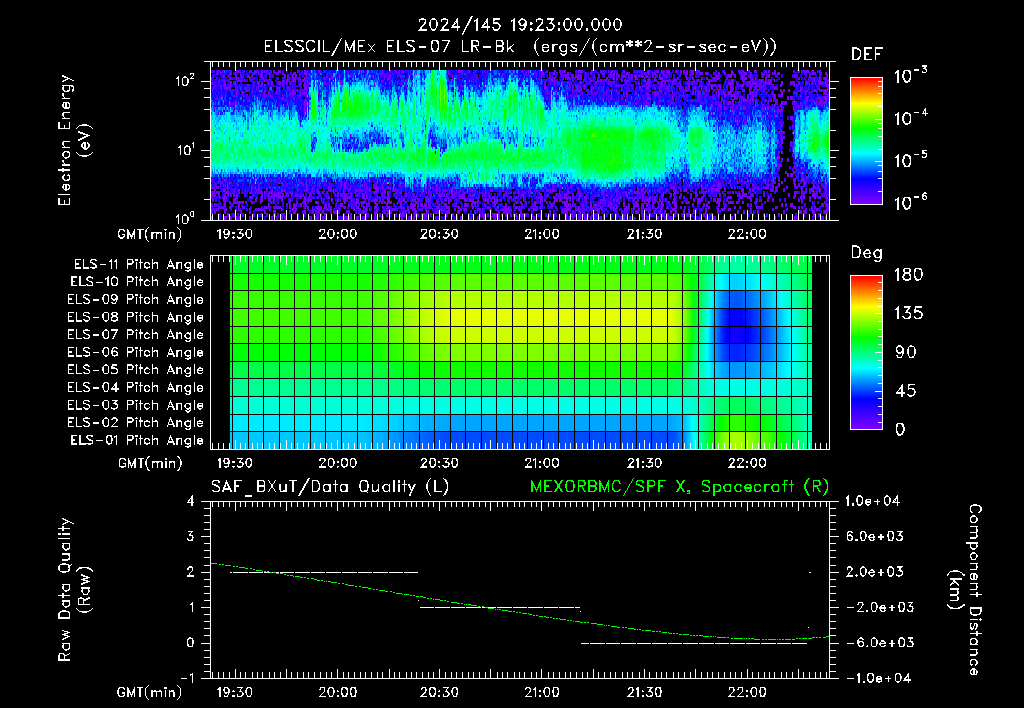Viewport: 1024px width, 708px height.
Task: Click the 135 tick on Deg scale
Action: click(x=908, y=313)
